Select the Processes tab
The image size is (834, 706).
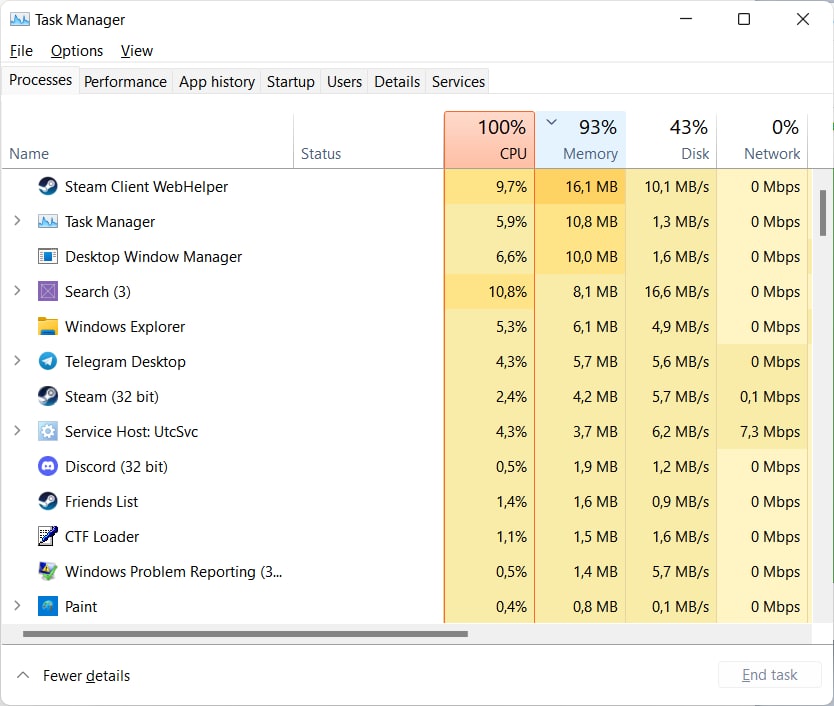click(x=40, y=80)
